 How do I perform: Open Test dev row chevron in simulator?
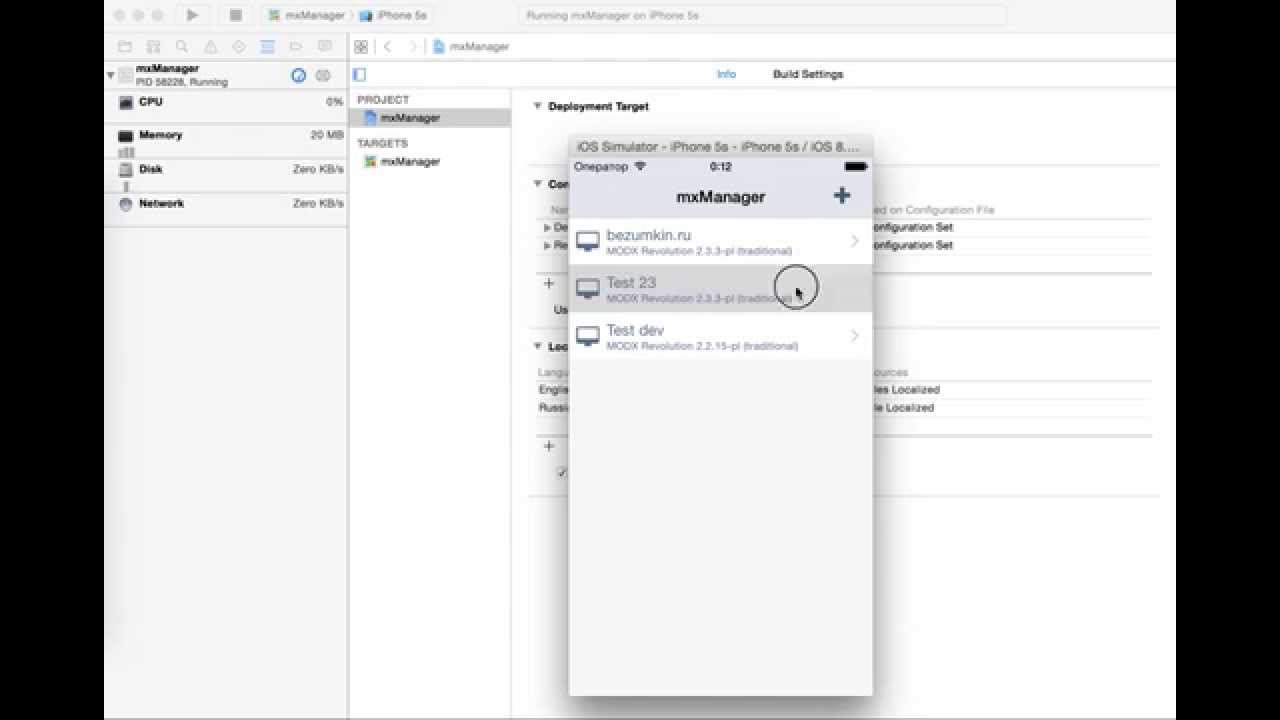click(x=855, y=336)
